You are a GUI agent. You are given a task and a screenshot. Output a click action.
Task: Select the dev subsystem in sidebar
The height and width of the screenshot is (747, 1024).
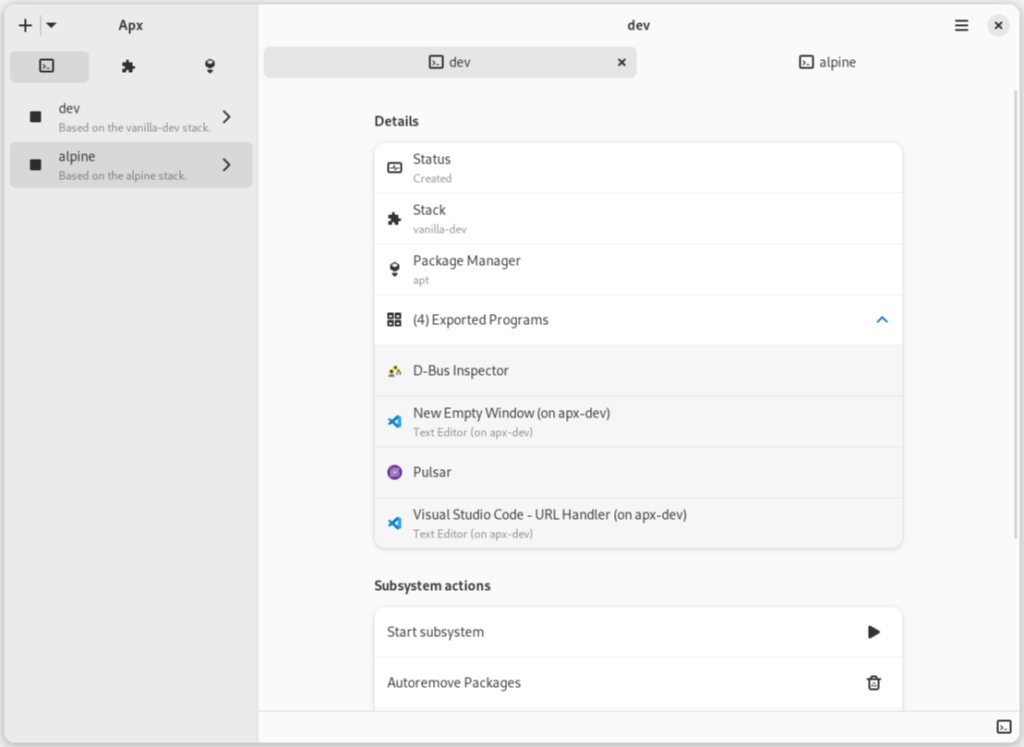pos(120,117)
